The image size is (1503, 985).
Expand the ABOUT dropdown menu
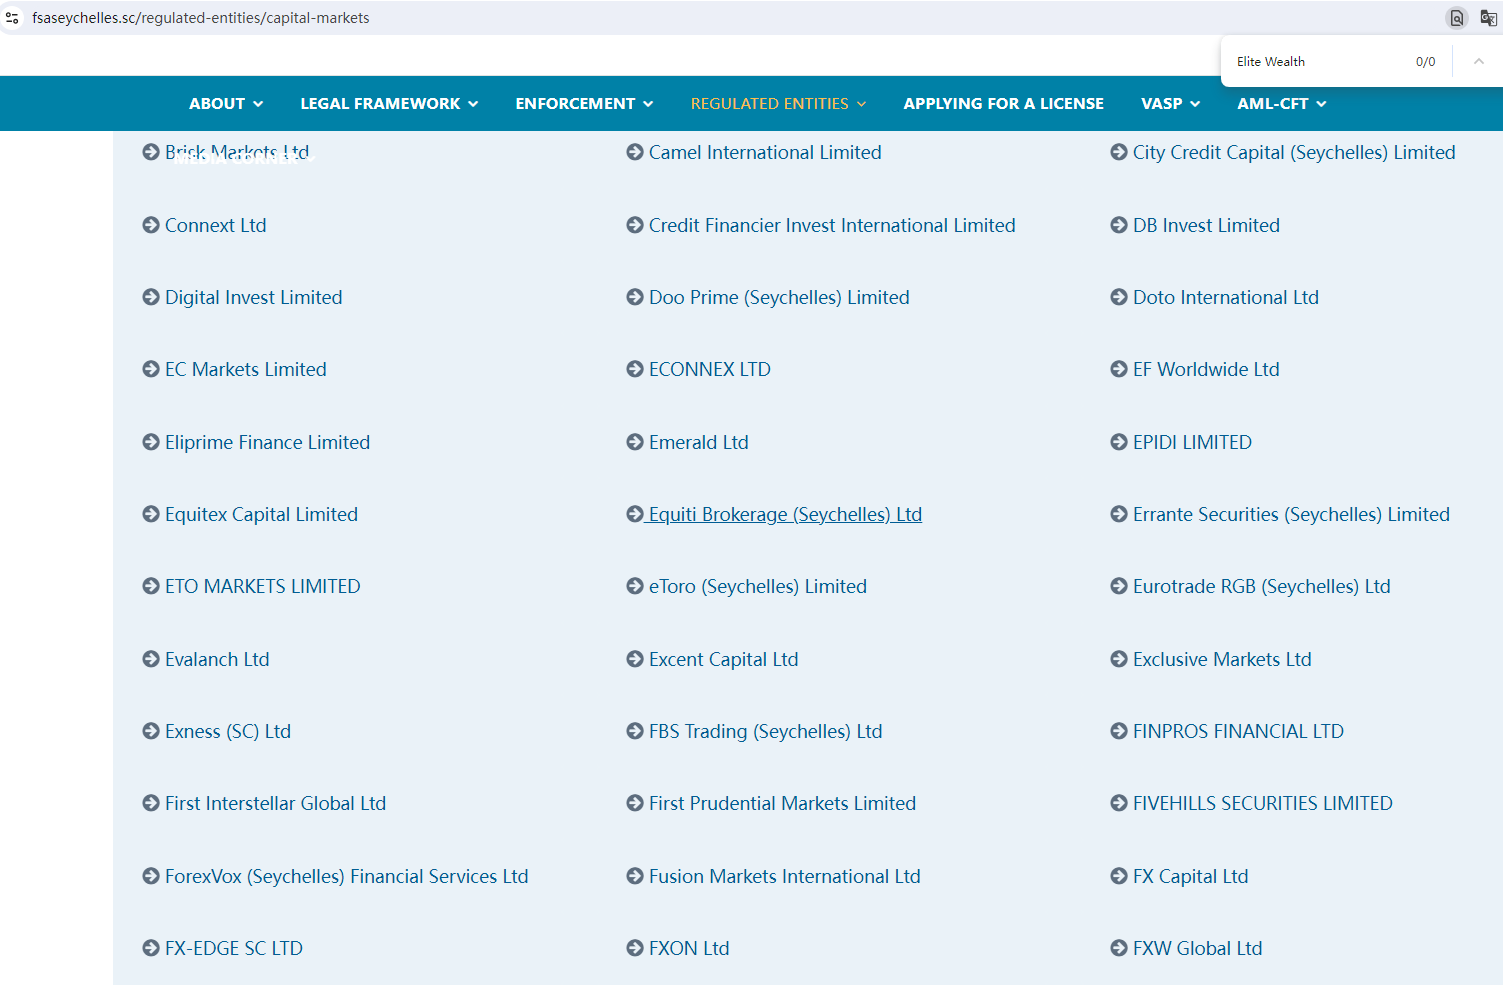[226, 103]
